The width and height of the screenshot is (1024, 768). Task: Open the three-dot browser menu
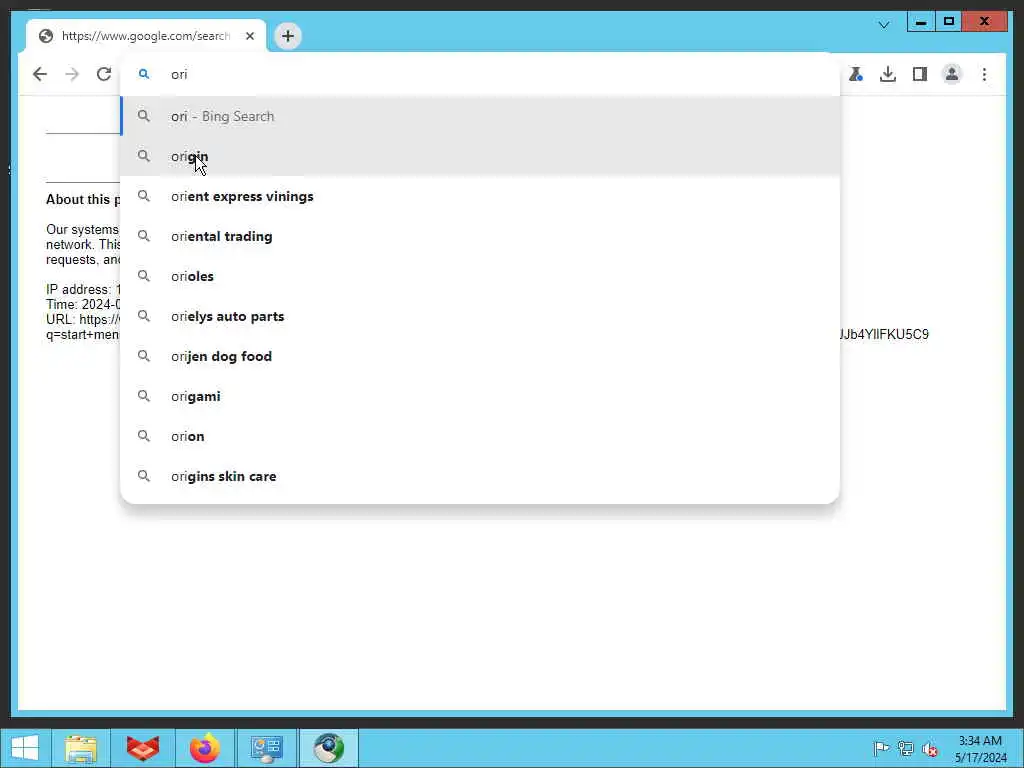point(984,74)
